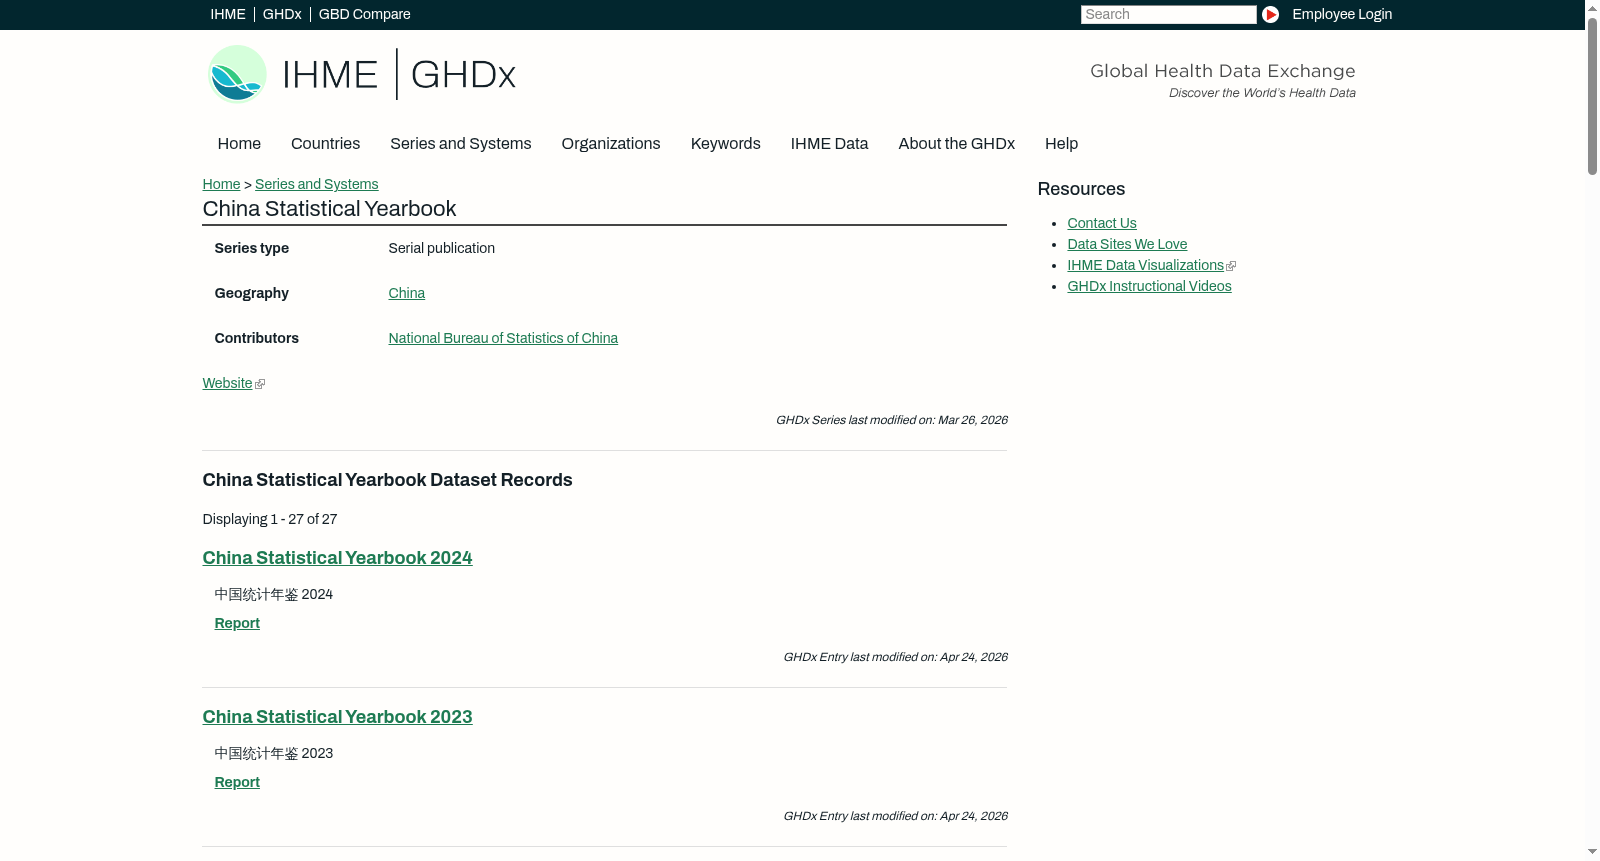Click 'China Statistical Yearbook Dataset Records' heading
Viewport: 1600px width, 861px height.
point(387,480)
